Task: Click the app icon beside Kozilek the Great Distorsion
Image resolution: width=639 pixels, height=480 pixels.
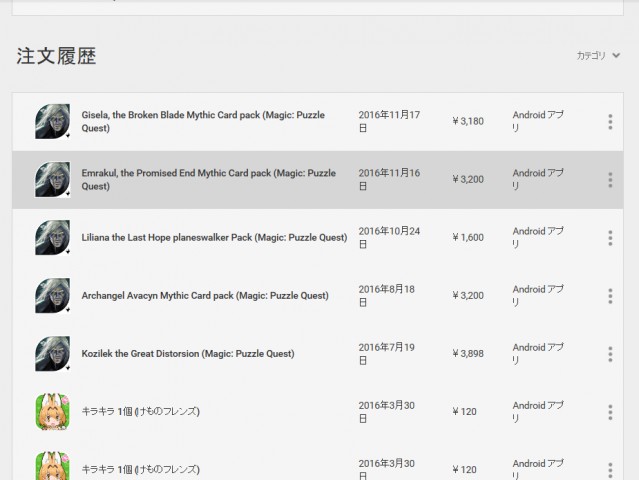Action: (53, 354)
